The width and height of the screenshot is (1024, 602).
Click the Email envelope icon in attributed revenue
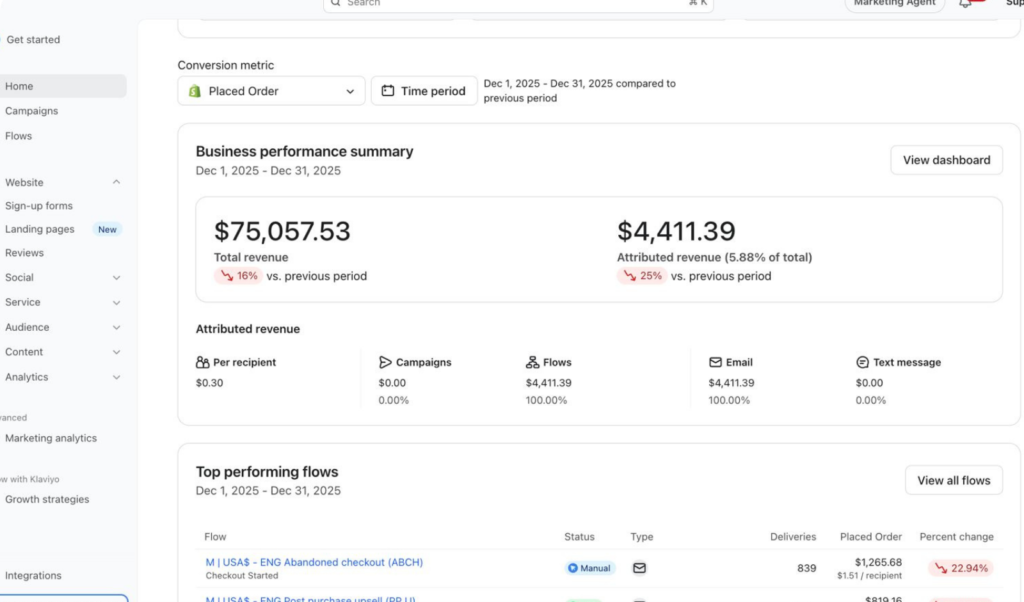(715, 362)
